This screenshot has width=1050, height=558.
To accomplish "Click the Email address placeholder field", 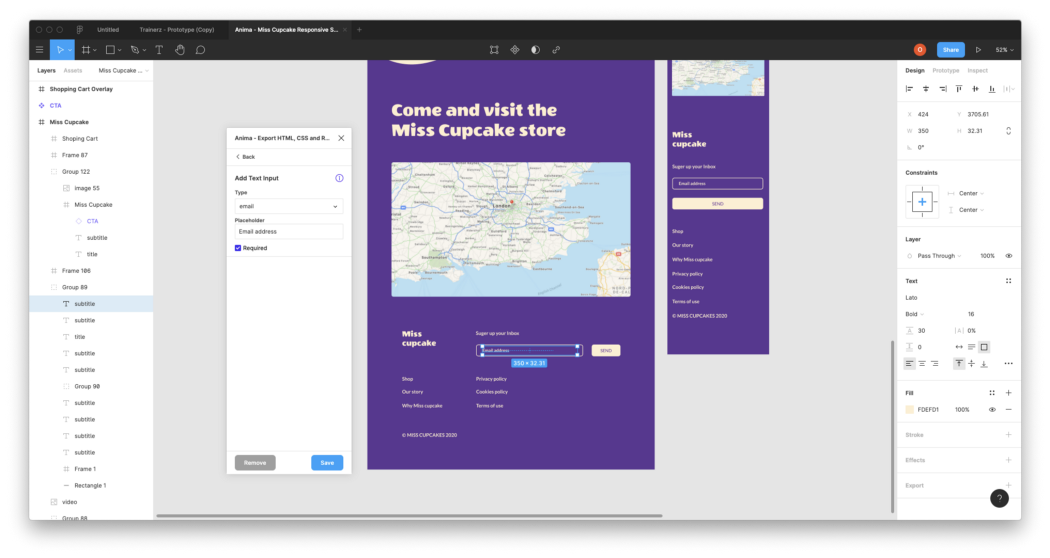I will [x=289, y=232].
